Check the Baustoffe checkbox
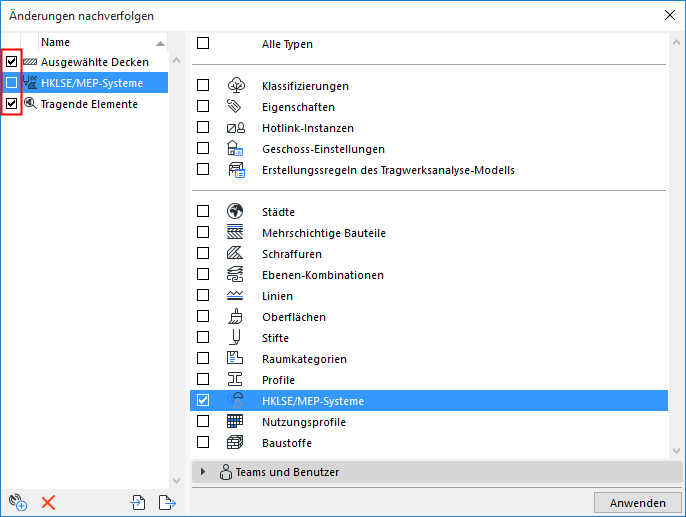This screenshot has height=517, width=686. (203, 442)
